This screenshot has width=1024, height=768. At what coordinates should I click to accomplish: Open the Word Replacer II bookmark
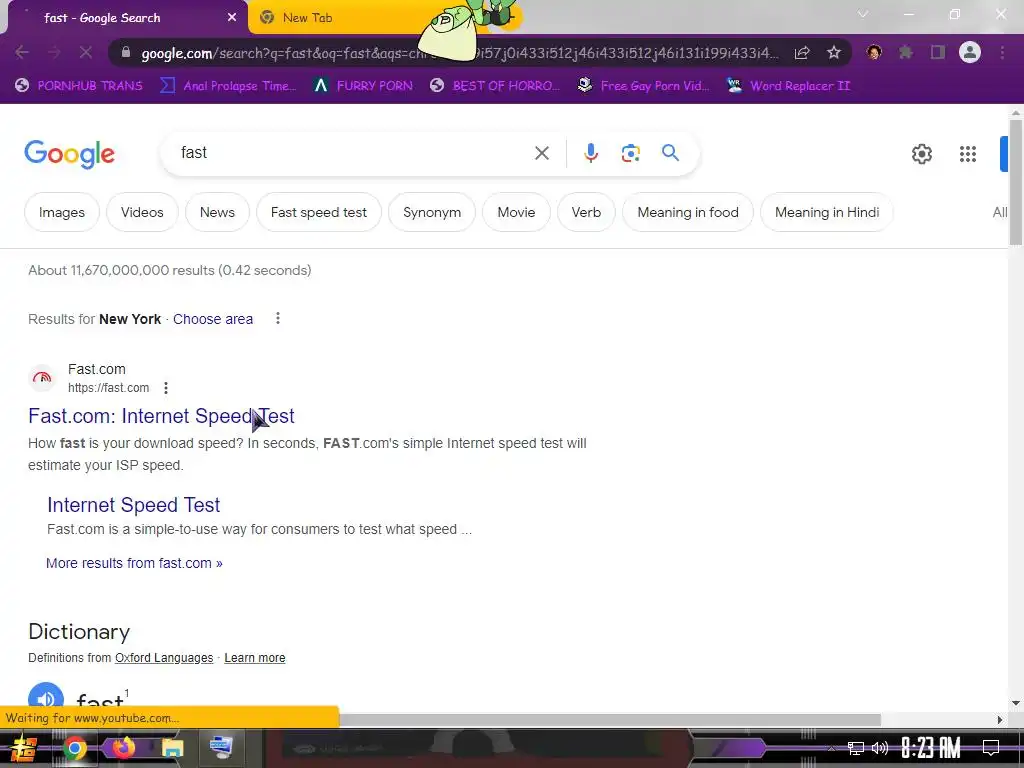789,86
